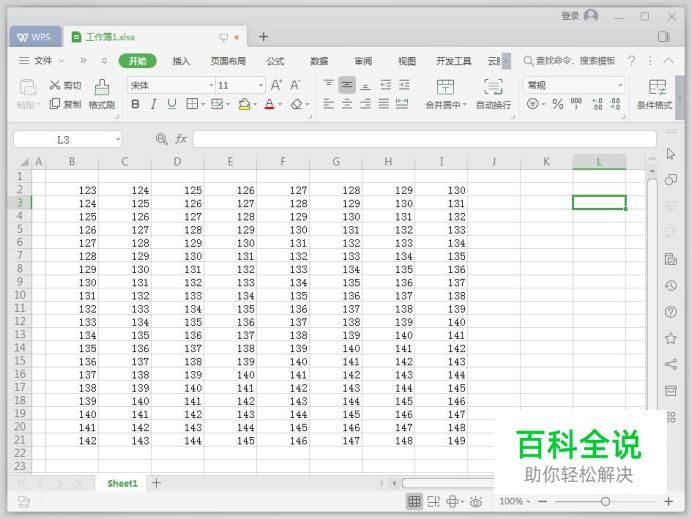Click Merge and Center (合并居中)
Viewport: 692px width, 519px height.
tap(446, 94)
